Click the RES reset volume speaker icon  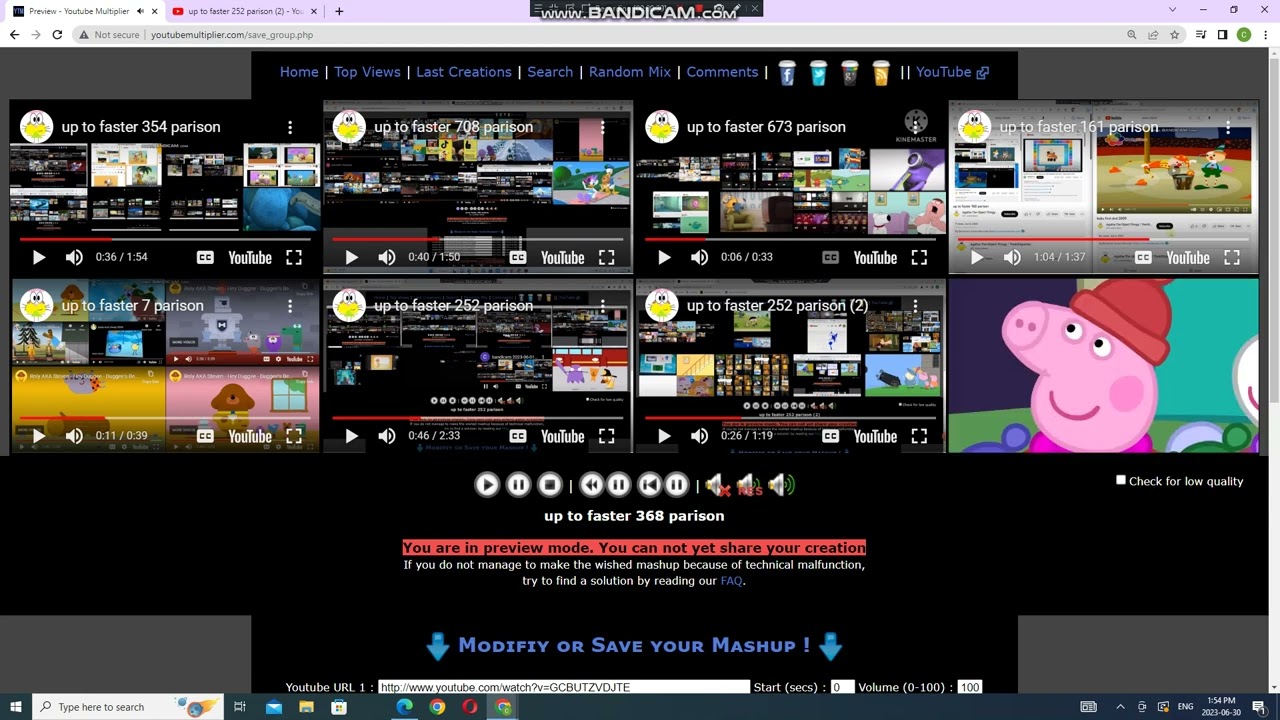(749, 486)
